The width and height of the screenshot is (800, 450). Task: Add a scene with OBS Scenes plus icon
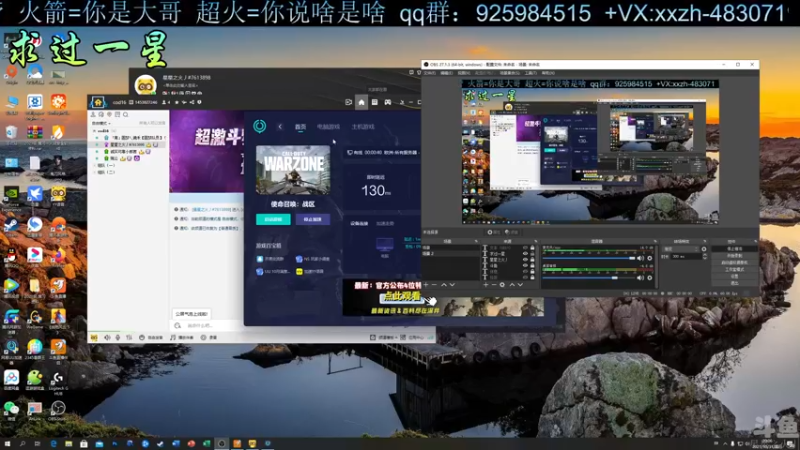pyautogui.click(x=426, y=285)
